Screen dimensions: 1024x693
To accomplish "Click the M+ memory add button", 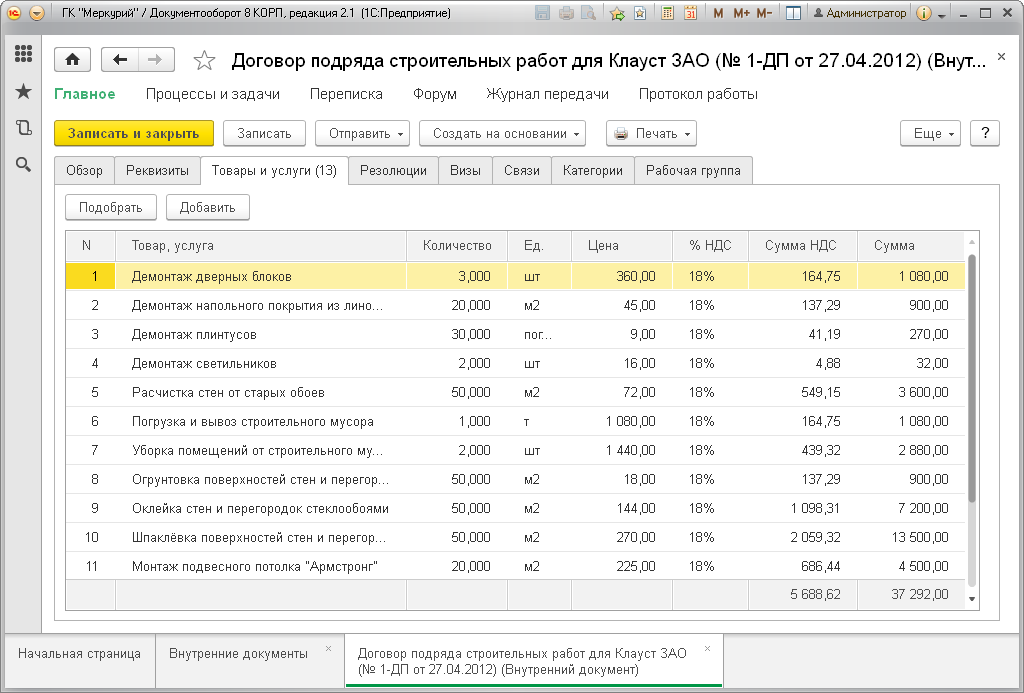I will pyautogui.click(x=741, y=13).
